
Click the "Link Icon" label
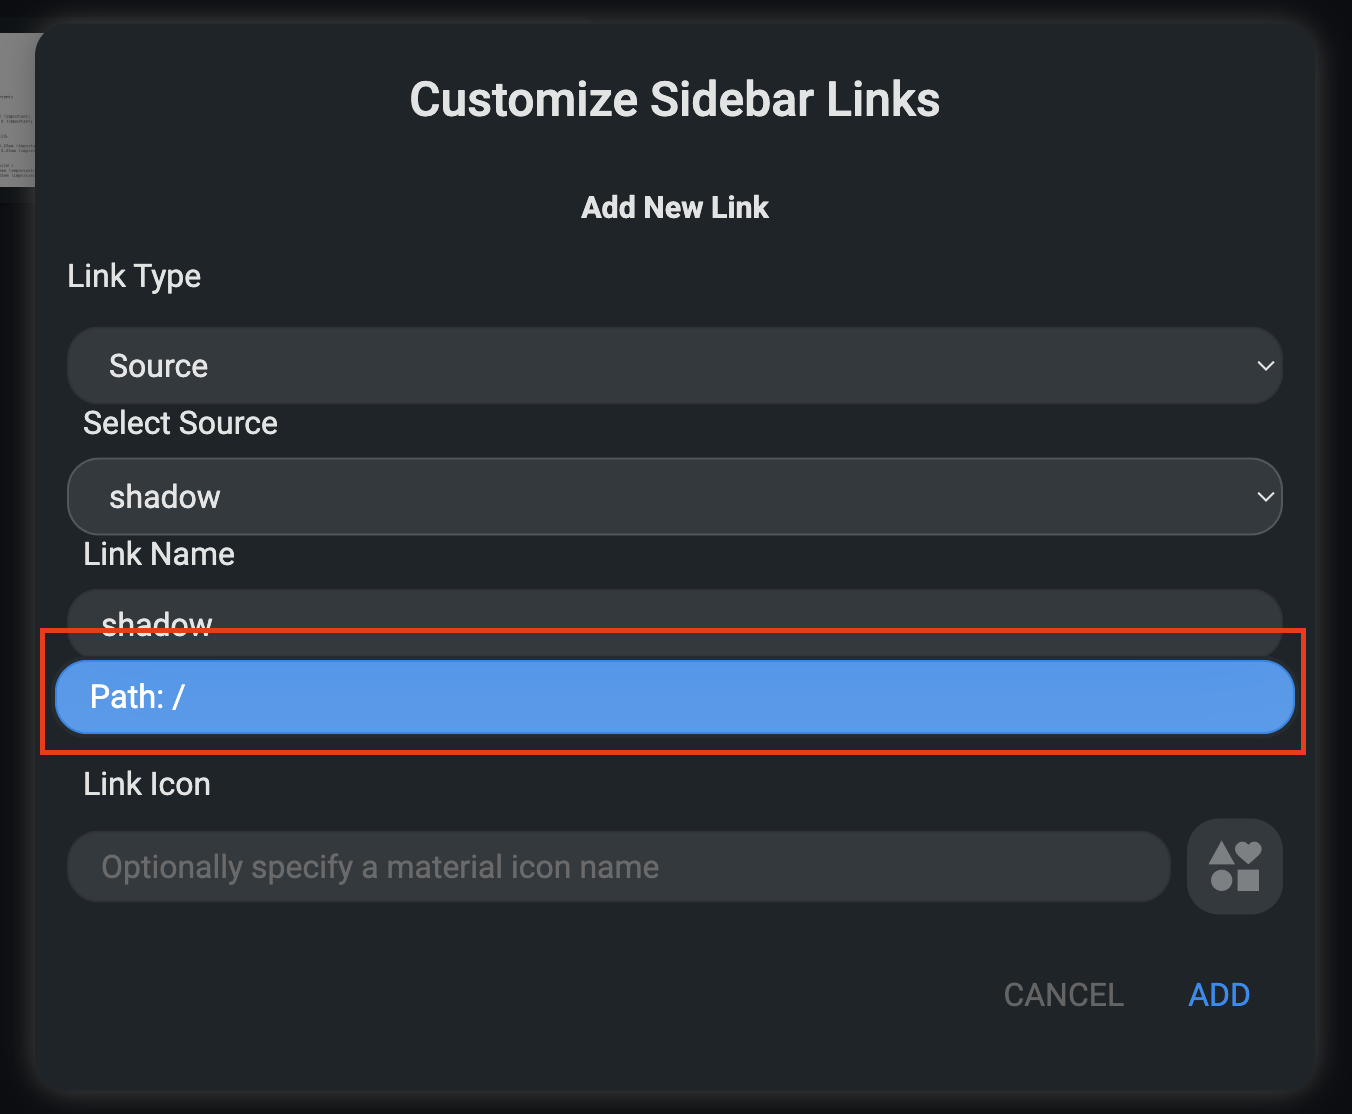(x=147, y=784)
